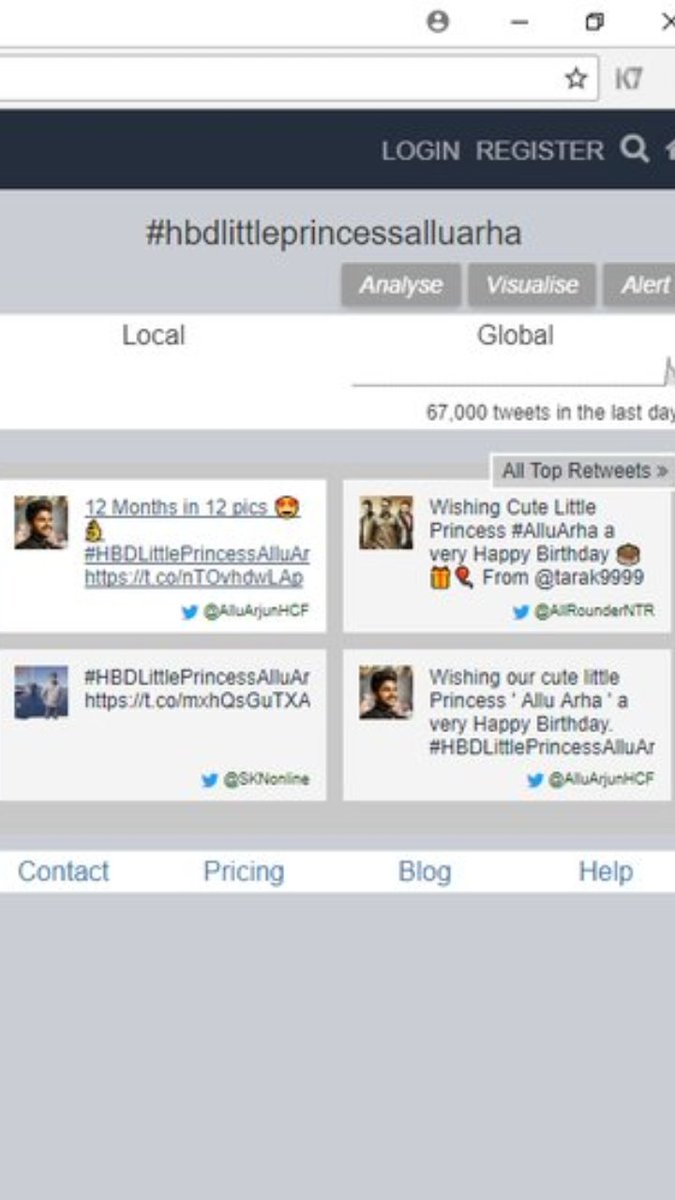Click the search magnifier icon in navbar
Viewport: 675px width, 1200px height.
tap(634, 149)
